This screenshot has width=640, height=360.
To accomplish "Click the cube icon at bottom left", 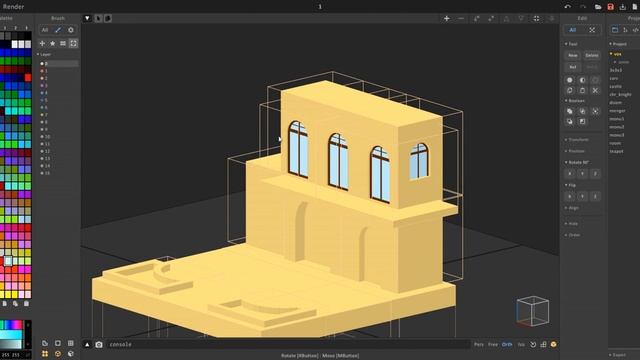I will pos(71,353).
